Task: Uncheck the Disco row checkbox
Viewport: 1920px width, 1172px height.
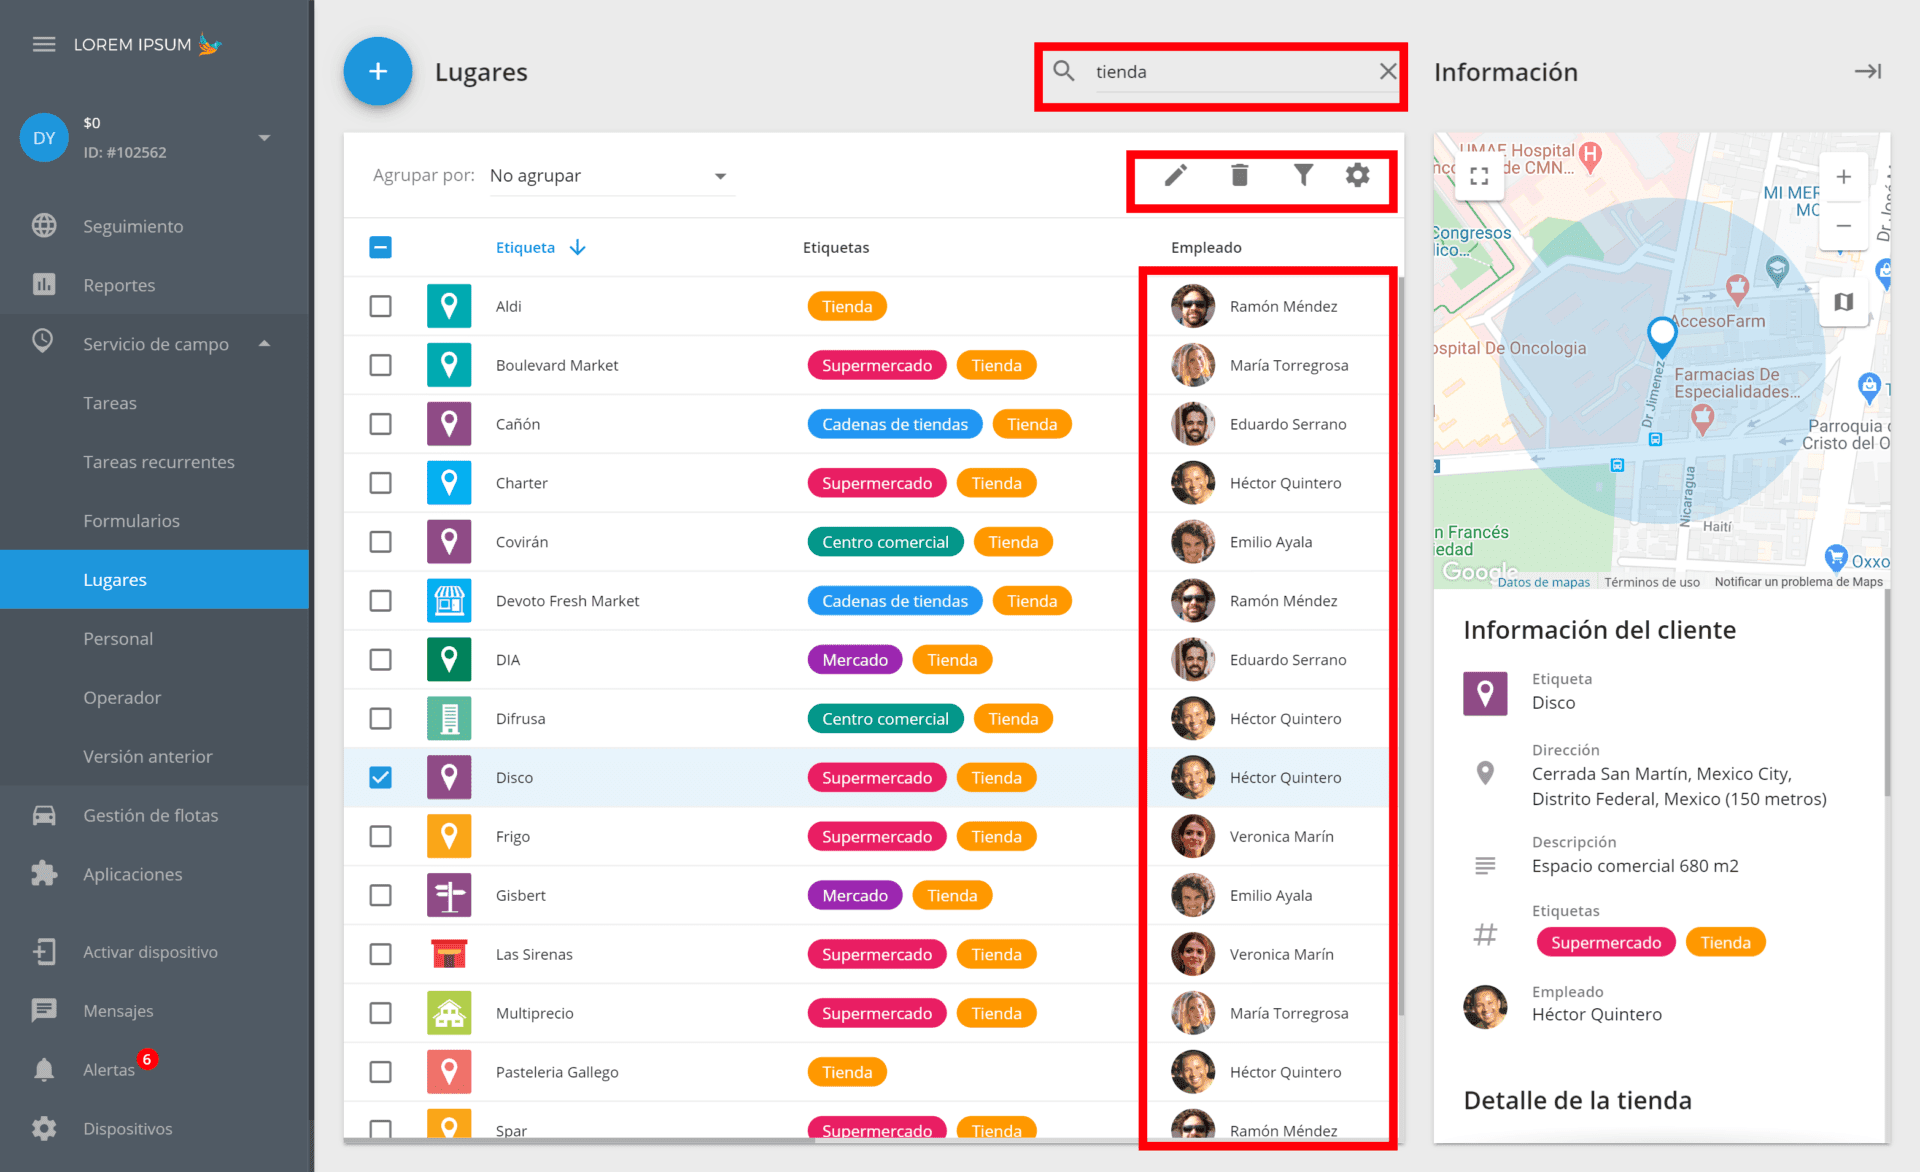Action: point(380,777)
